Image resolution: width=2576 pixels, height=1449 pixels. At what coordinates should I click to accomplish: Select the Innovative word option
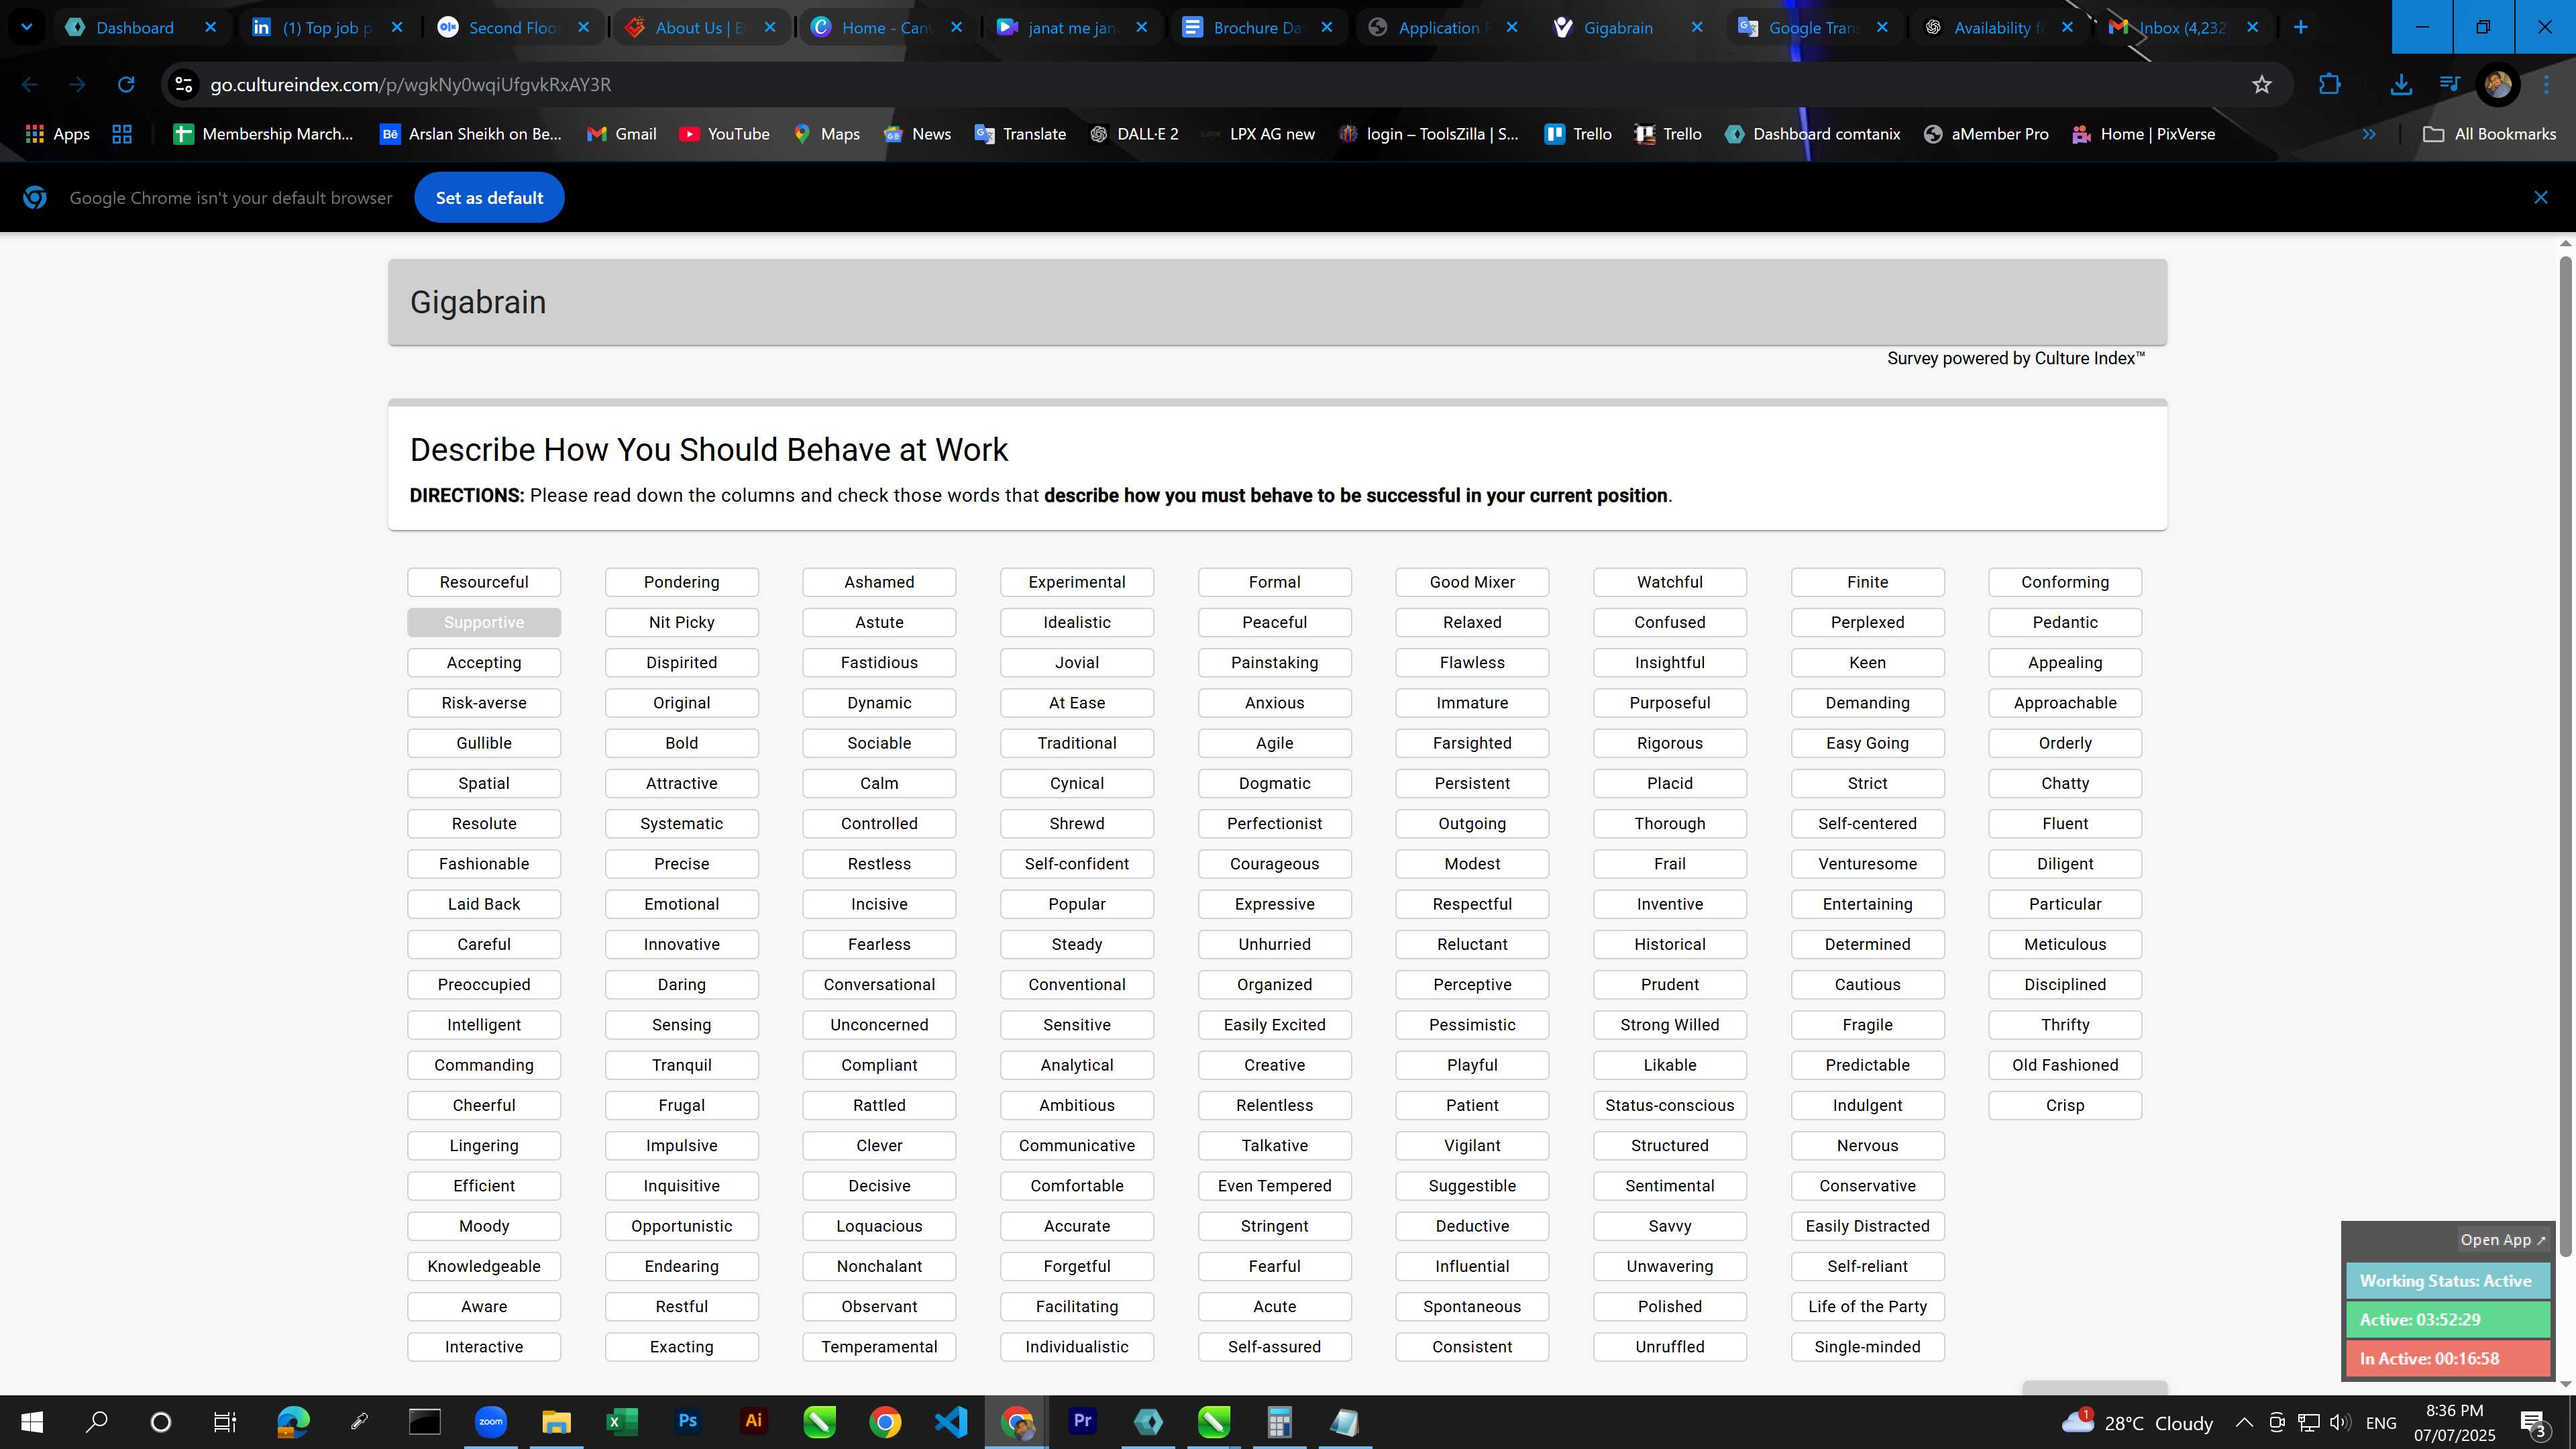tap(682, 944)
